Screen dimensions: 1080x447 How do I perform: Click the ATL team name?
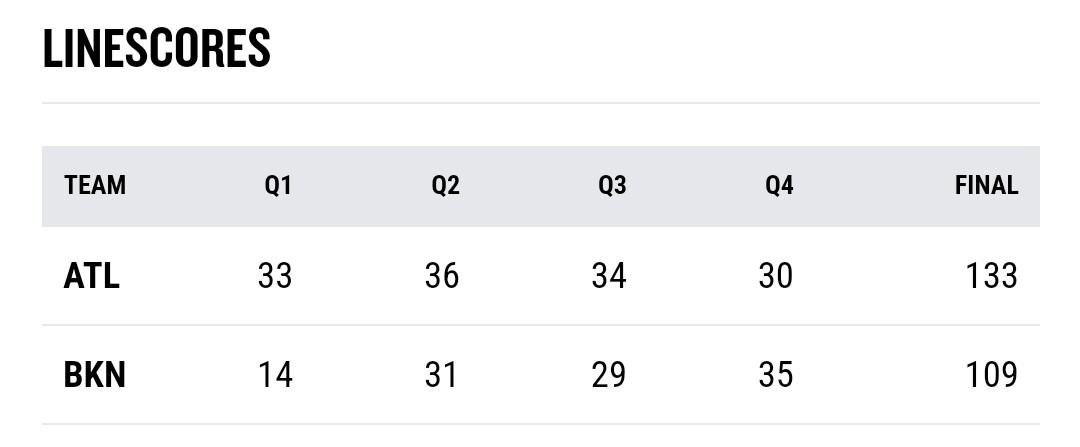[x=92, y=276]
